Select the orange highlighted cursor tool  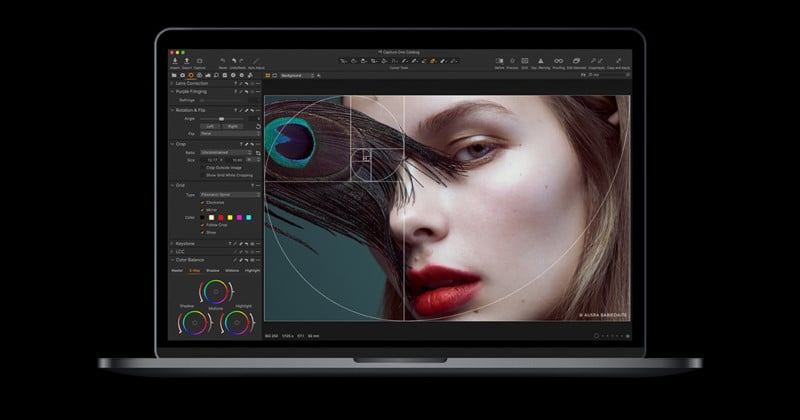433,61
